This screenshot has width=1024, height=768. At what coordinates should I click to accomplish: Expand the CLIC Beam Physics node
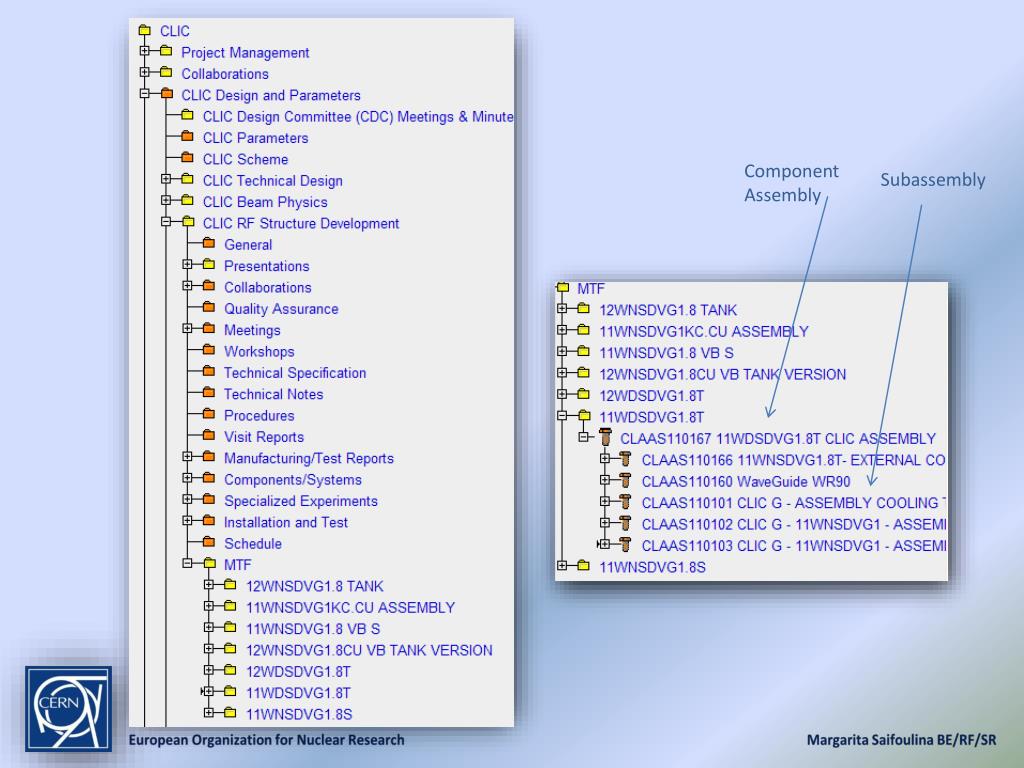click(x=166, y=200)
